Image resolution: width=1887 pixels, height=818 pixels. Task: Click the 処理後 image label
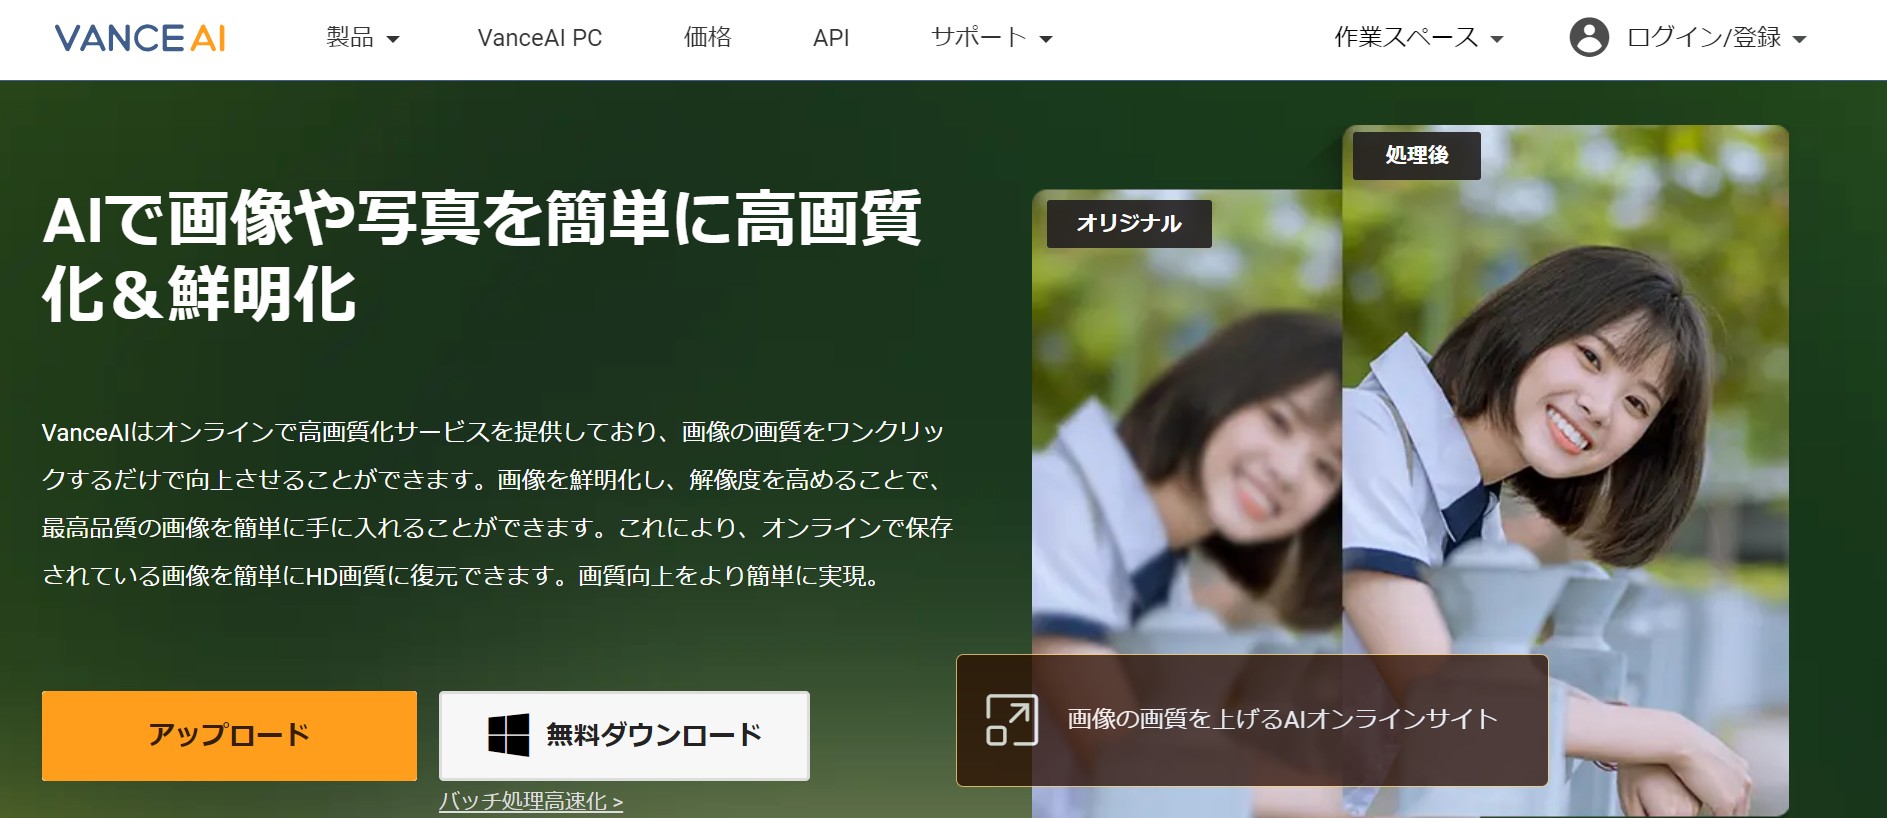tap(1416, 155)
